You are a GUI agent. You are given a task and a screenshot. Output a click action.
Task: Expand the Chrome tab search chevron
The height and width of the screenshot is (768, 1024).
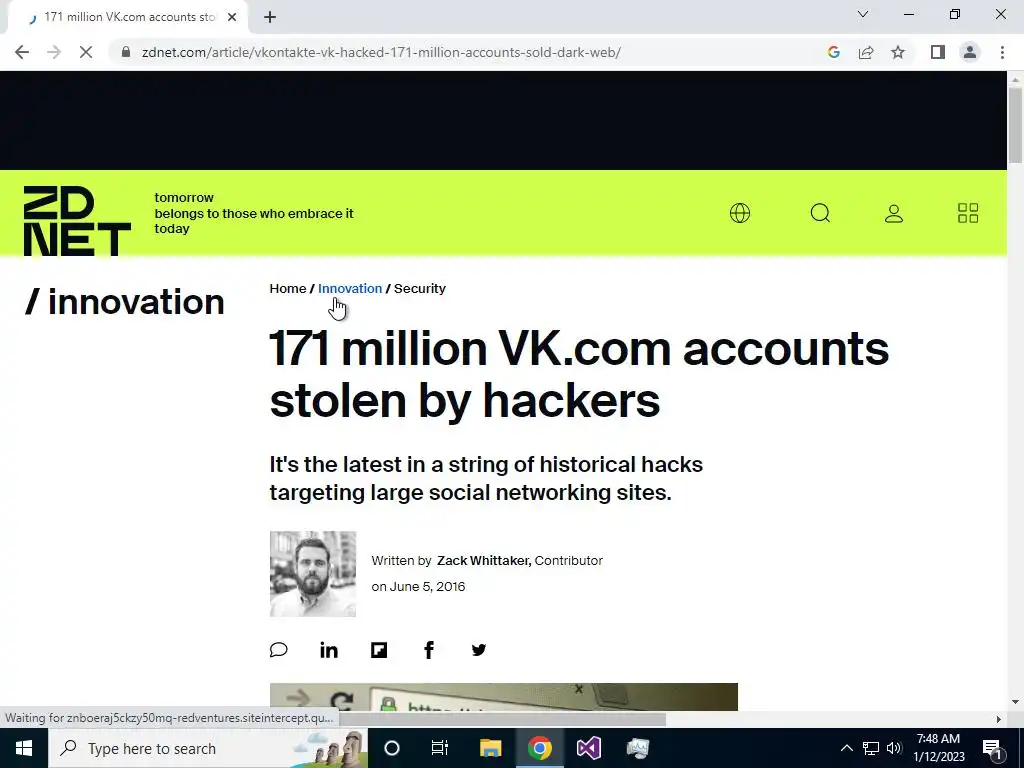[863, 14]
